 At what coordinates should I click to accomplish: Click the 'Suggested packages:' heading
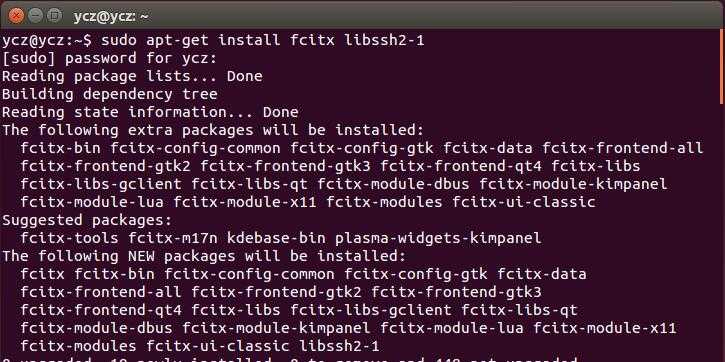[87, 221]
